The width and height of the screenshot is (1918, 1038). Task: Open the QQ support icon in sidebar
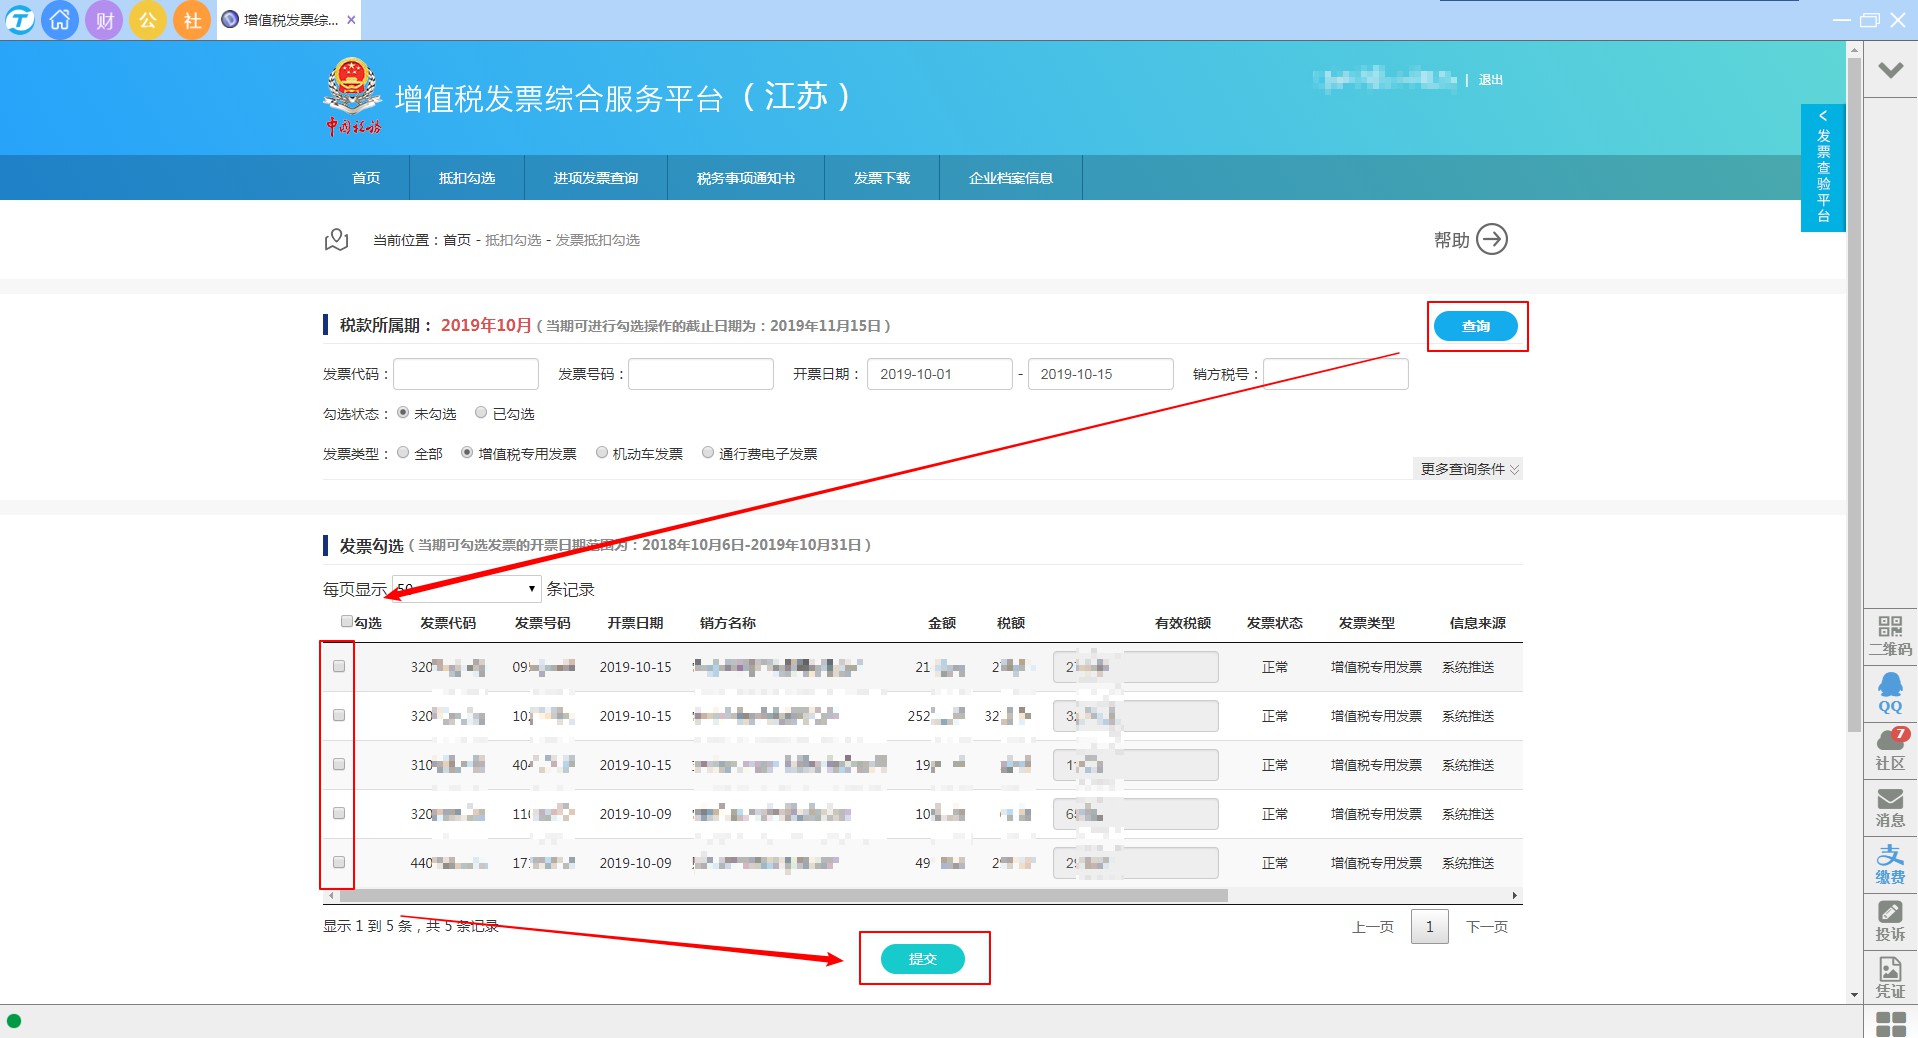click(x=1889, y=692)
